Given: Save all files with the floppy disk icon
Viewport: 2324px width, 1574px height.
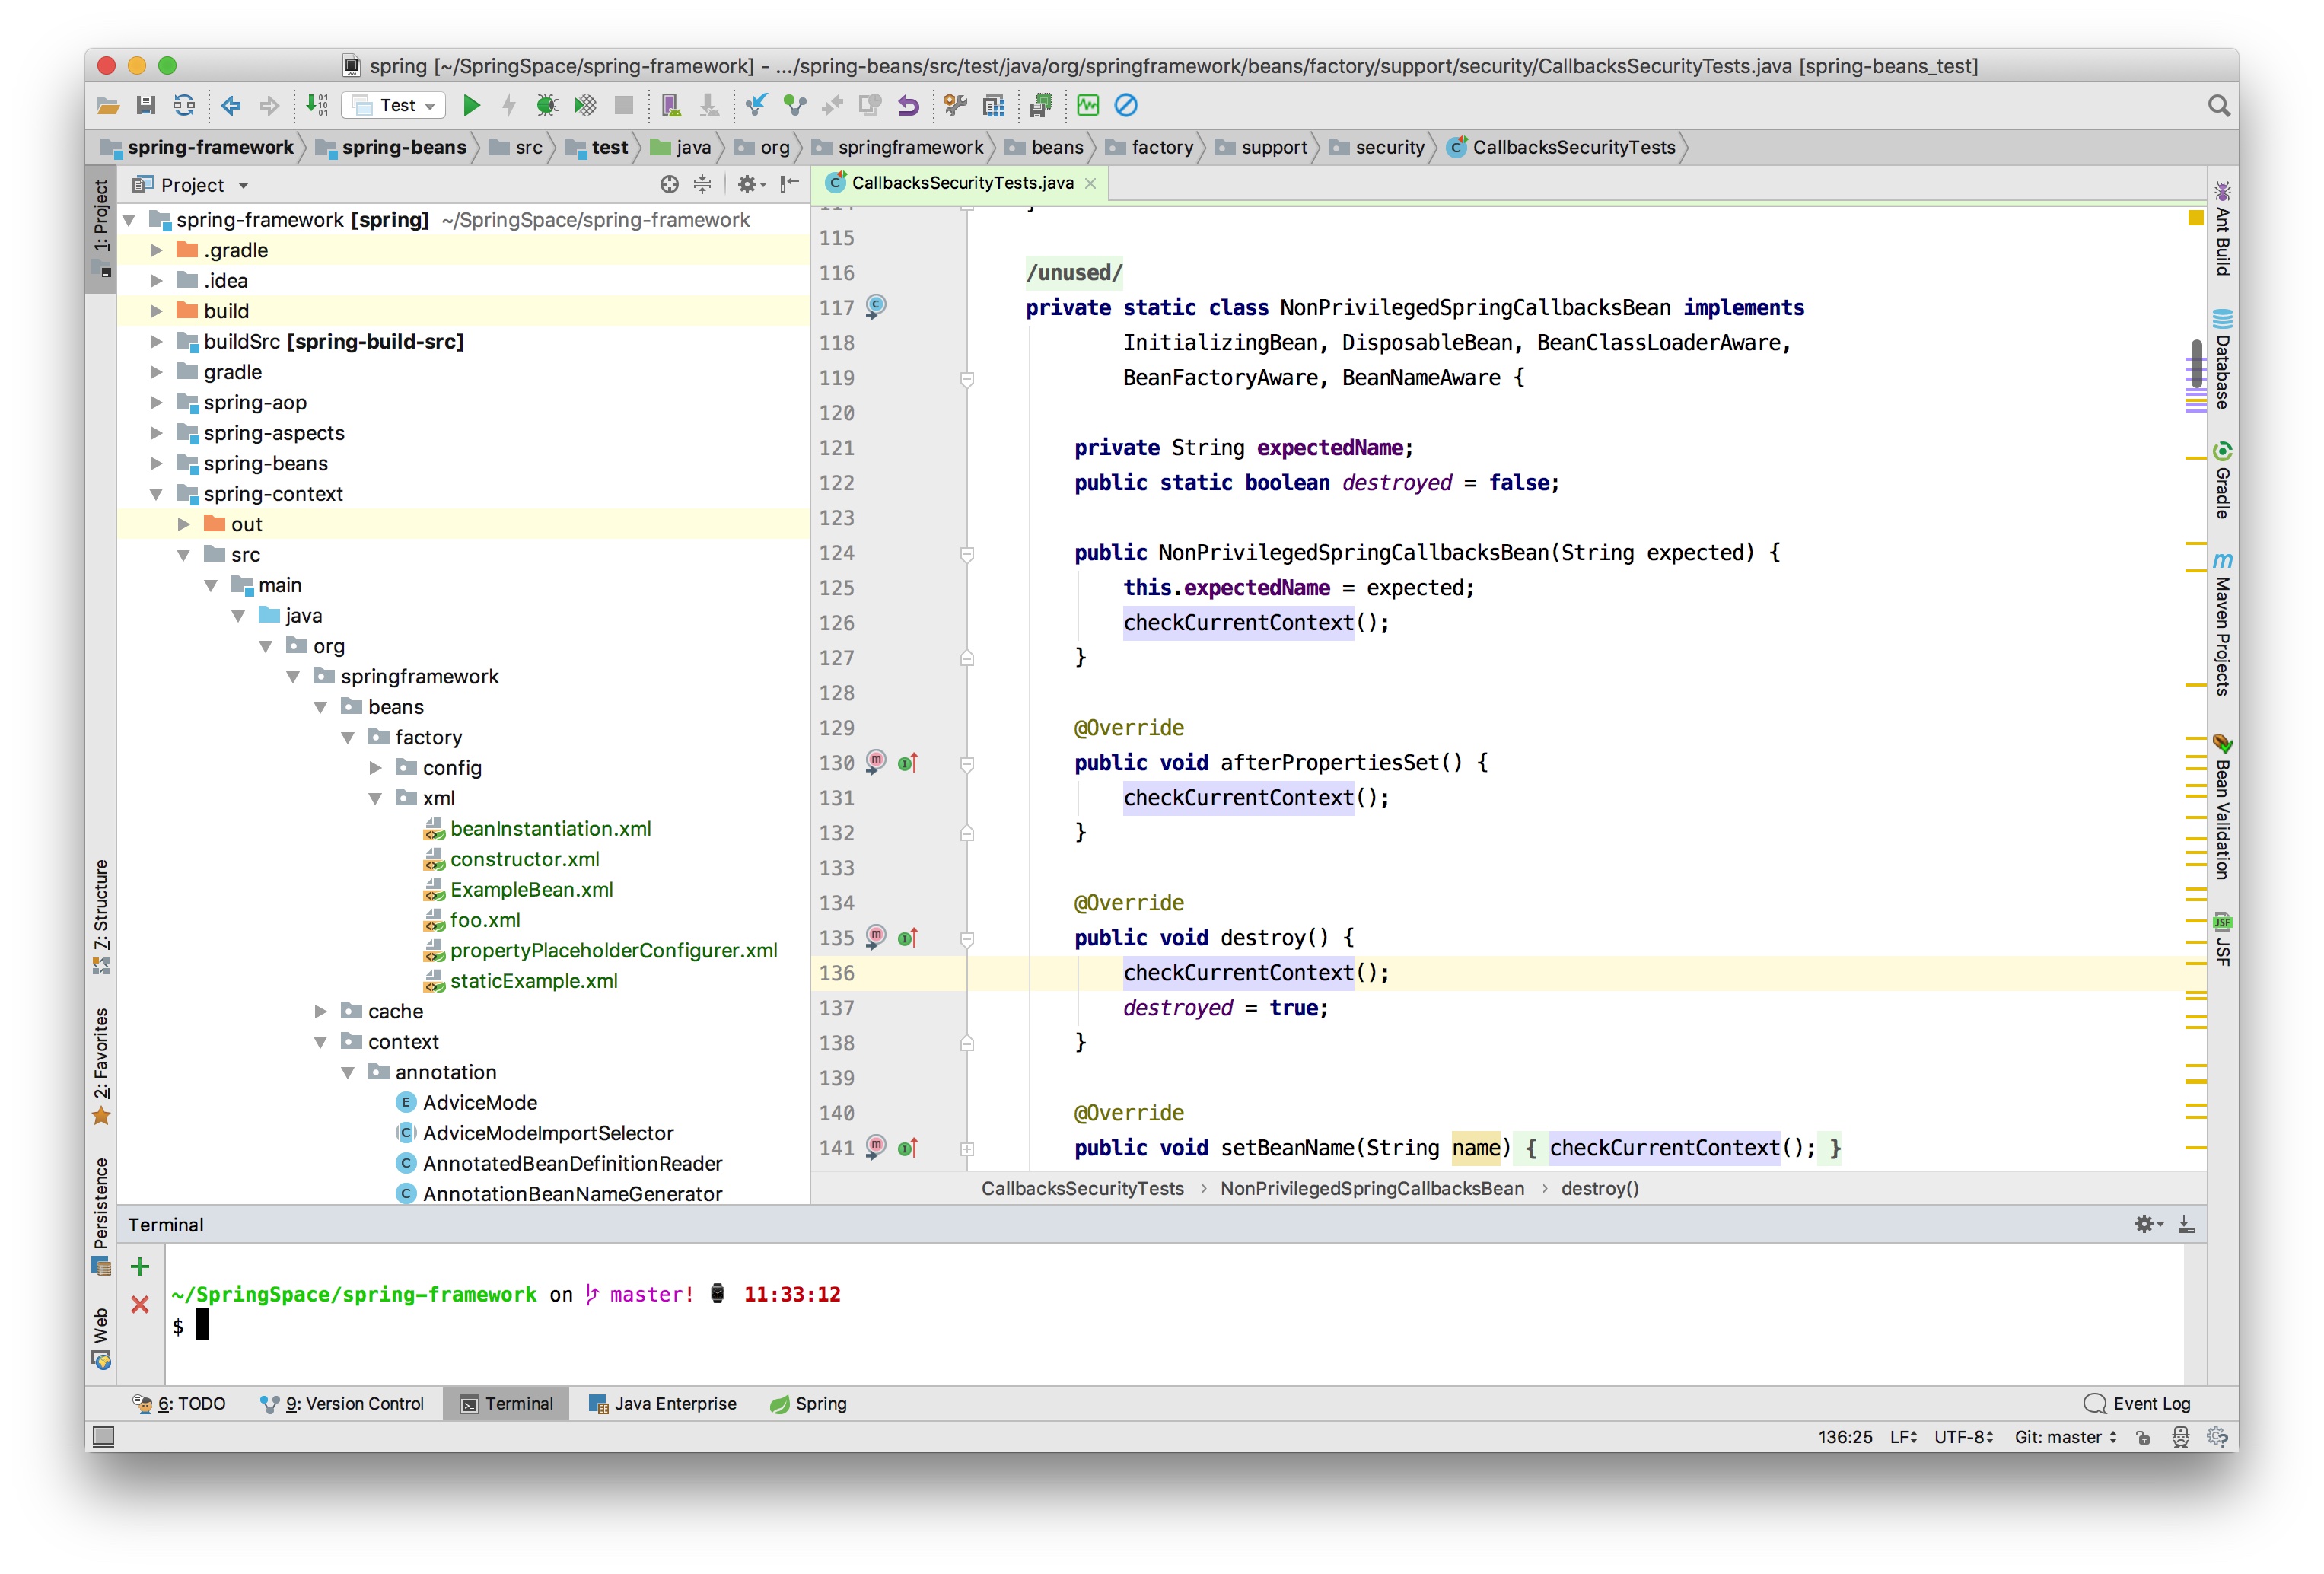Looking at the screenshot, I should [146, 105].
